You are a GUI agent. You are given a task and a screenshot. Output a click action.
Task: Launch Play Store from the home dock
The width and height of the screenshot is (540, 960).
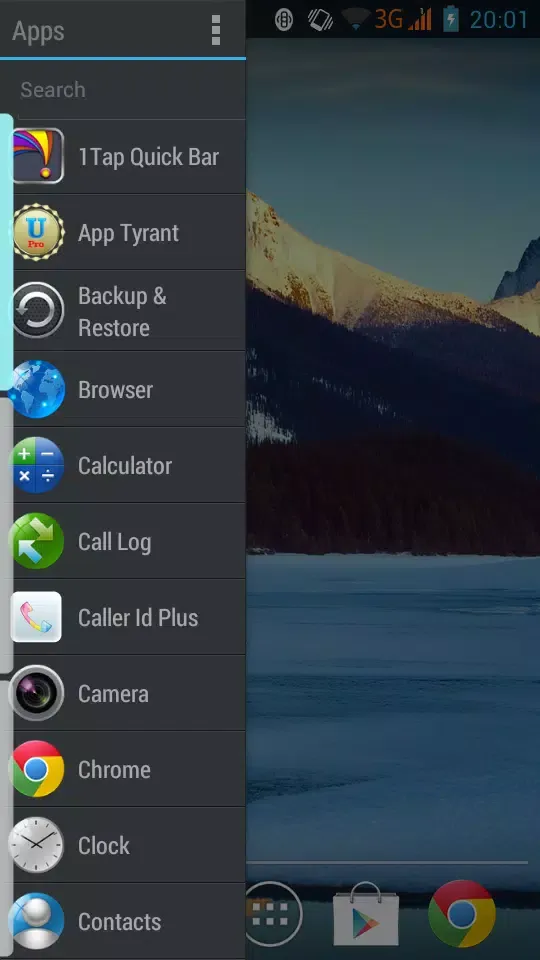pos(366,913)
